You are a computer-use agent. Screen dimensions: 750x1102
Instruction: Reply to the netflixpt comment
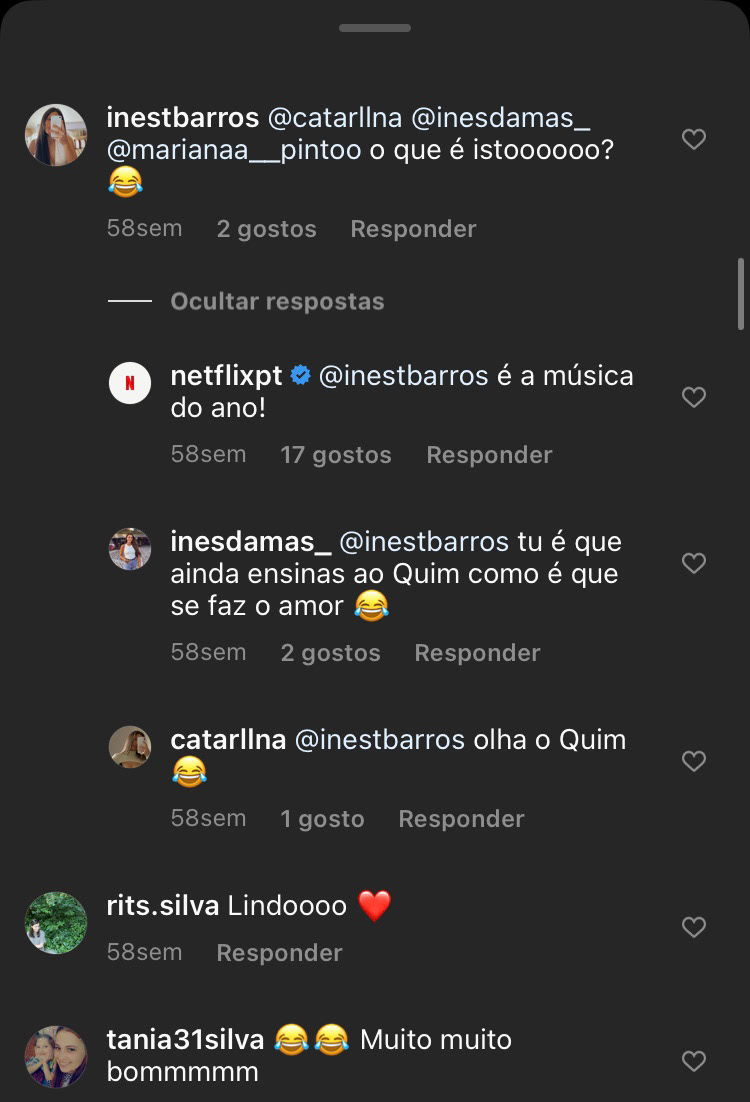489,455
